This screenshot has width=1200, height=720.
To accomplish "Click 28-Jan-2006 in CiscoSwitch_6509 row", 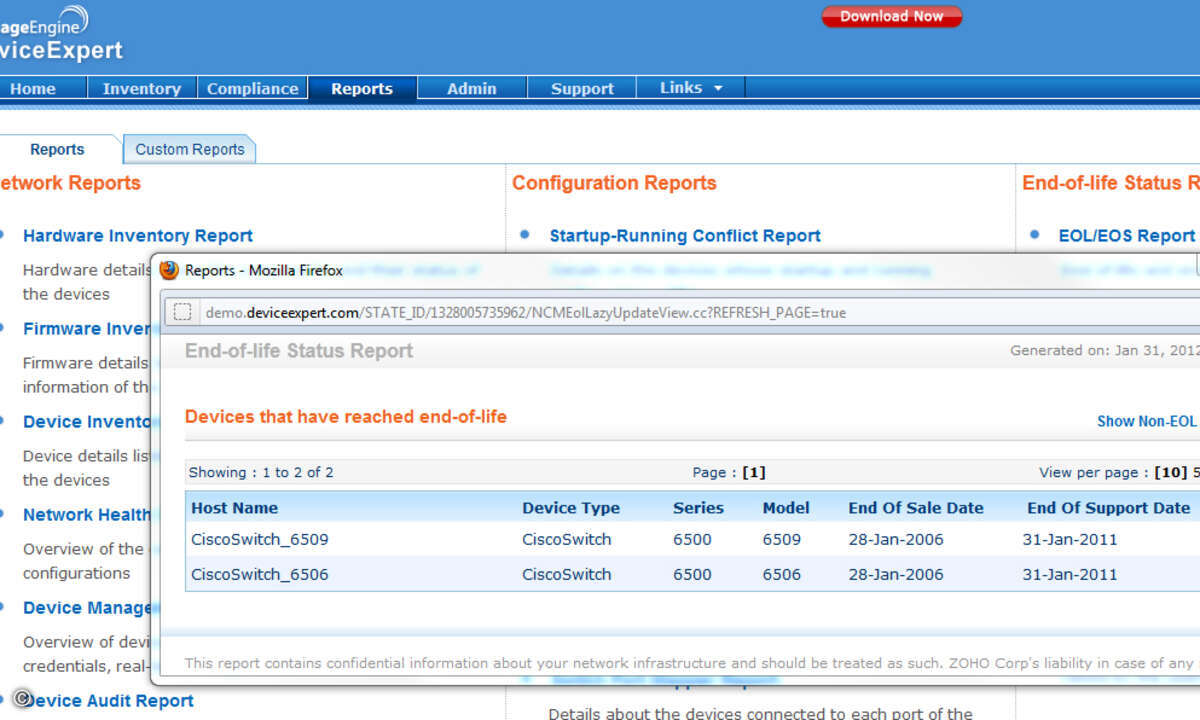I will tap(896, 539).
